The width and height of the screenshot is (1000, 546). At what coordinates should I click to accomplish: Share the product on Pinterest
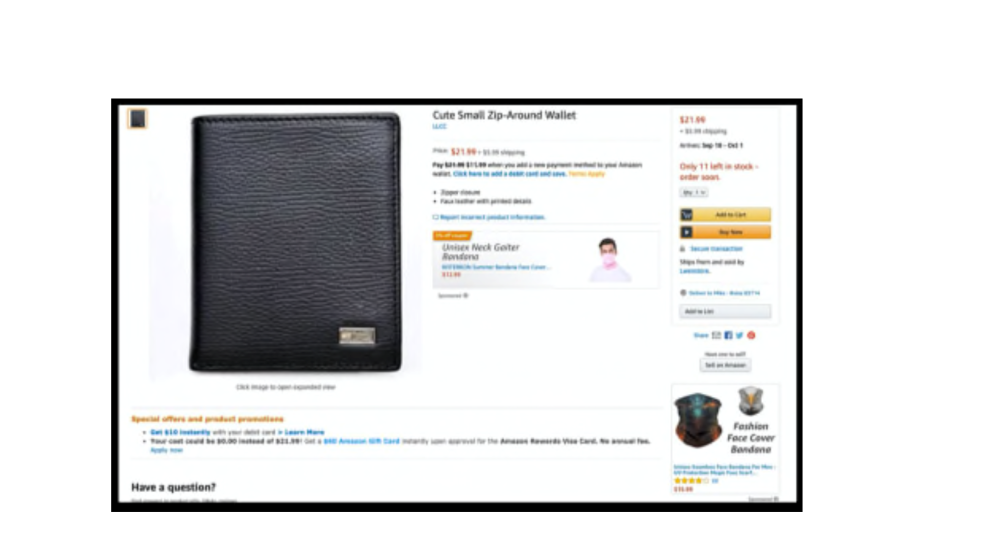(x=751, y=336)
